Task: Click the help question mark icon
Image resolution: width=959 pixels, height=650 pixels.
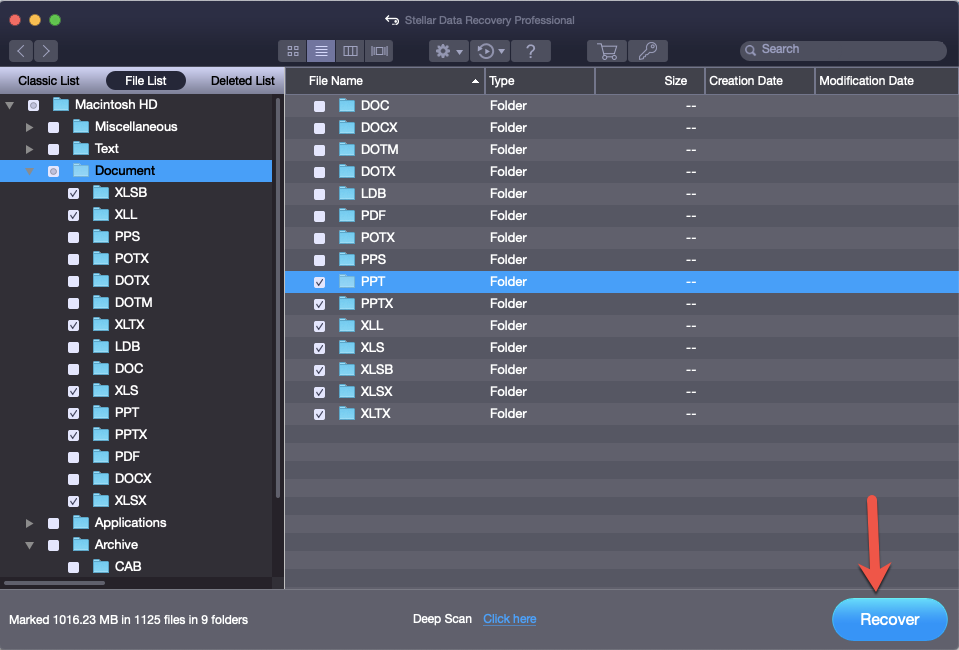Action: pyautogui.click(x=531, y=51)
